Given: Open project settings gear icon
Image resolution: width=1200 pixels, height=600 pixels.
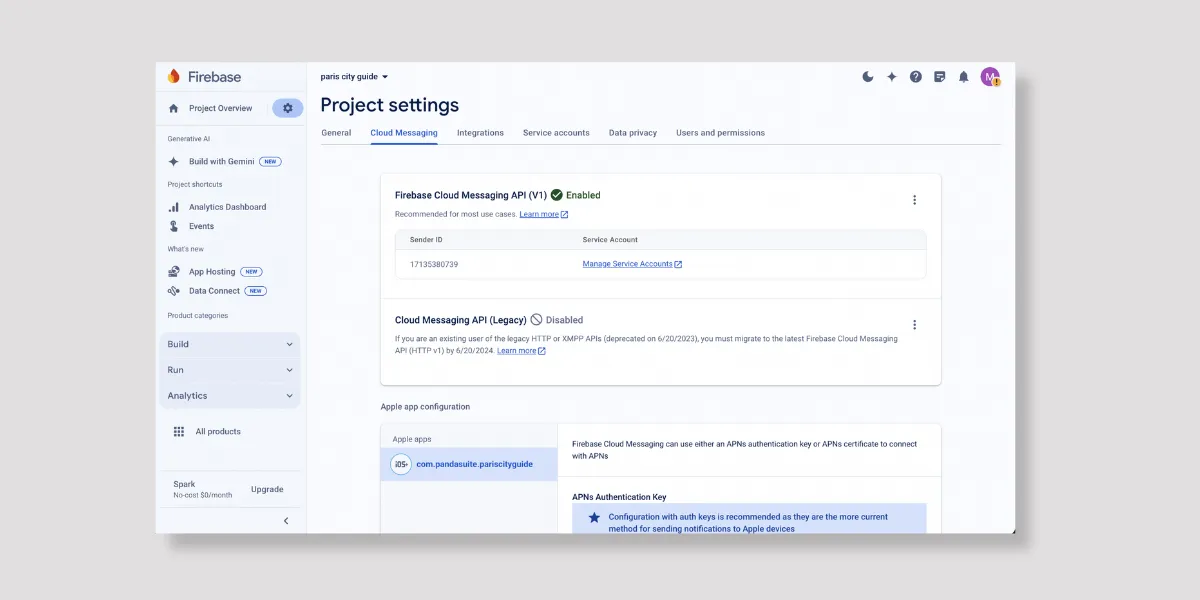Looking at the screenshot, I should tap(288, 108).
